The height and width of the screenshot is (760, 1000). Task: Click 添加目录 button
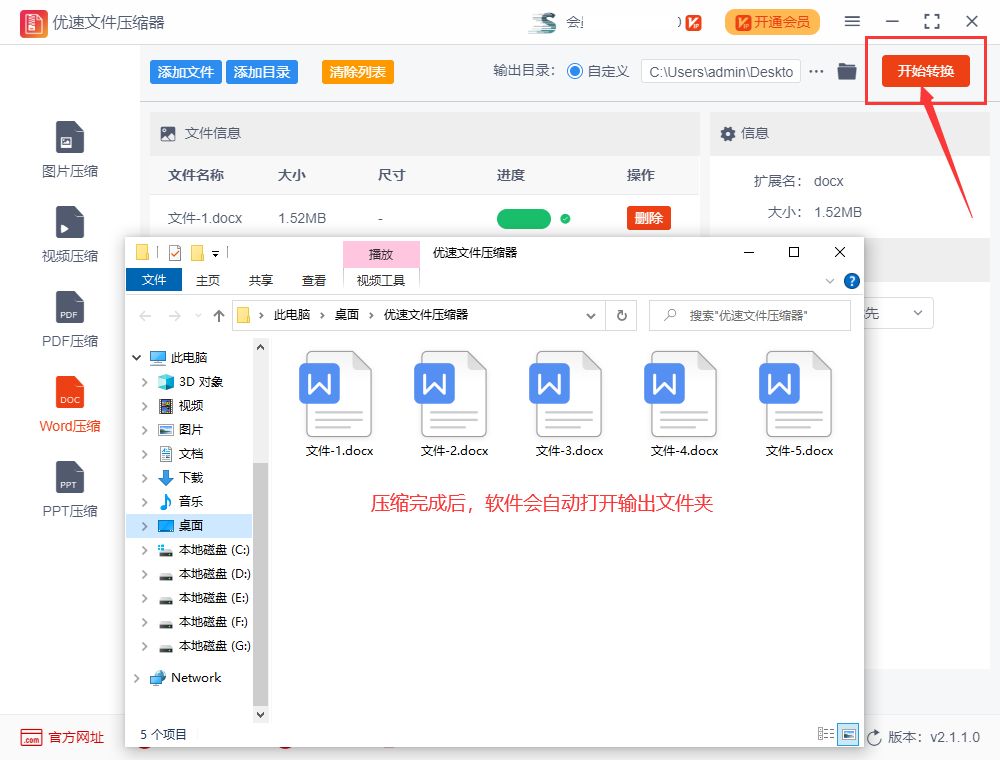point(261,72)
